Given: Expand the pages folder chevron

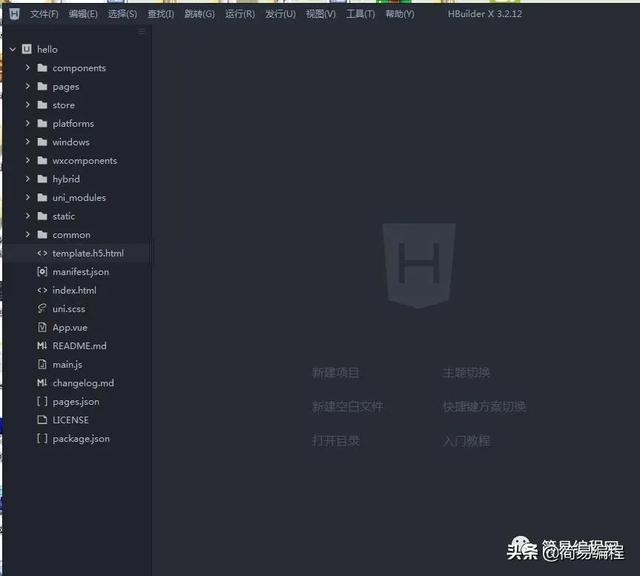Looking at the screenshot, I should 28,86.
